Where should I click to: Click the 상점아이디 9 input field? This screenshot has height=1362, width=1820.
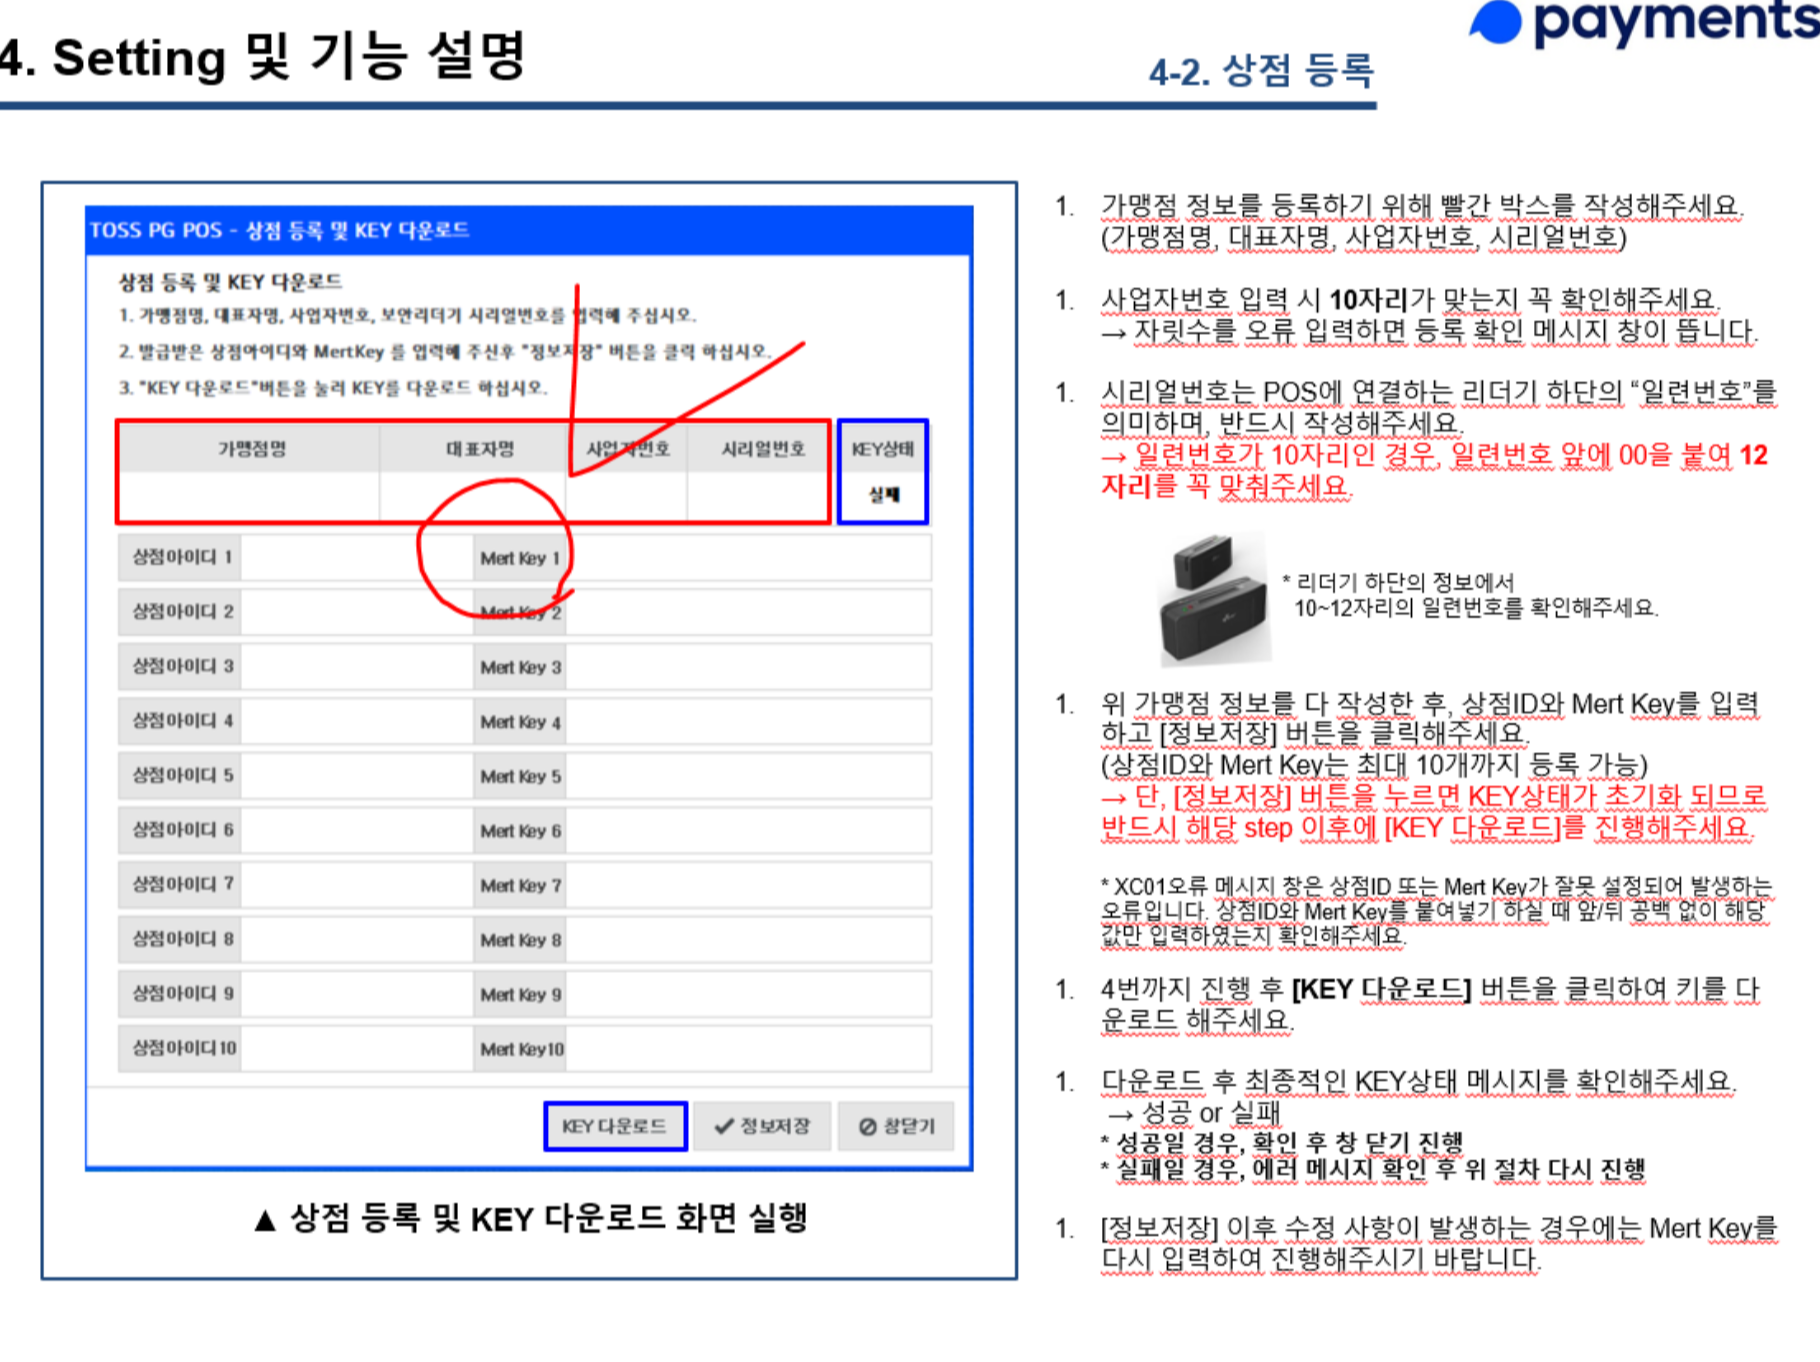[x=357, y=994]
